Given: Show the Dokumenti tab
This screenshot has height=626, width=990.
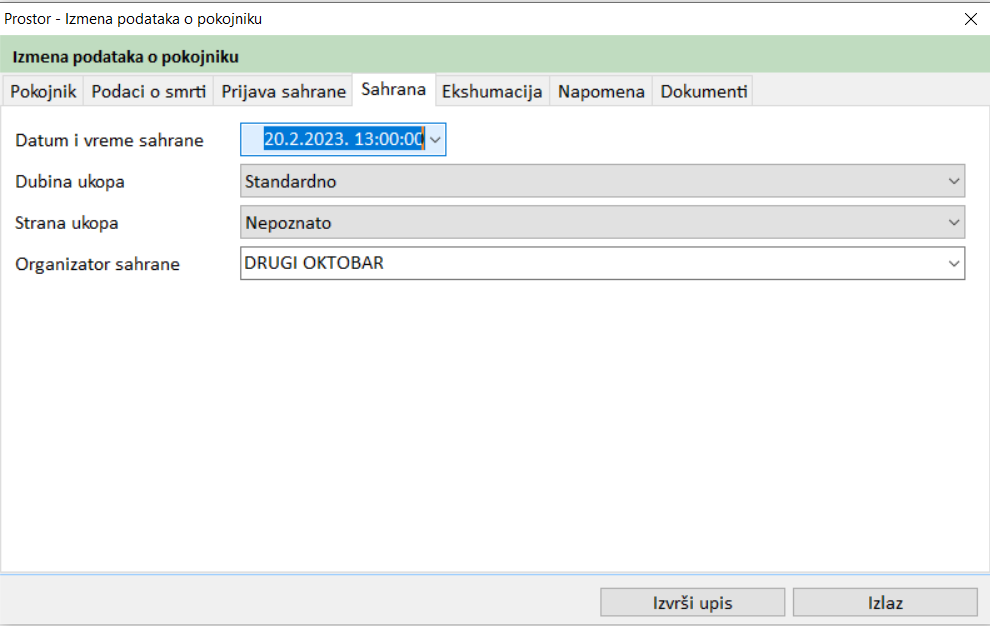Looking at the screenshot, I should point(703,91).
